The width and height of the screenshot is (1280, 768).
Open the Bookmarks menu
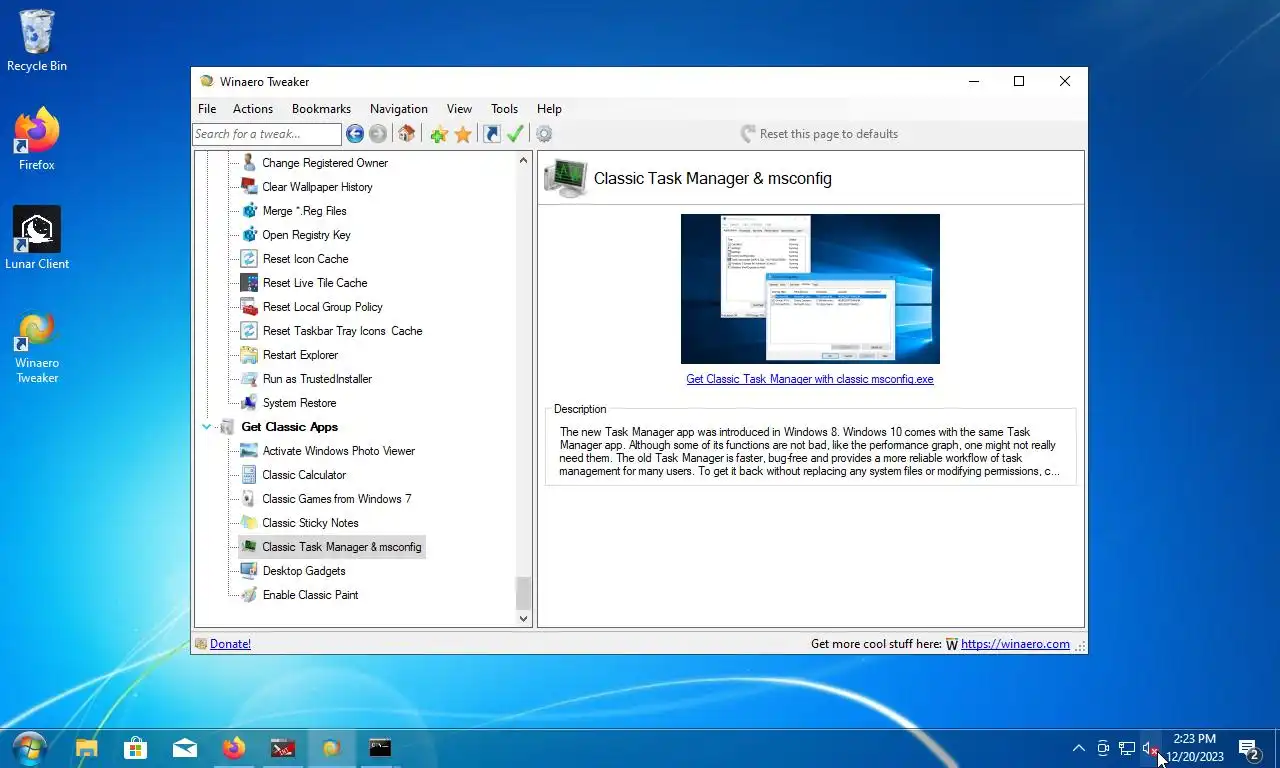pyautogui.click(x=321, y=109)
